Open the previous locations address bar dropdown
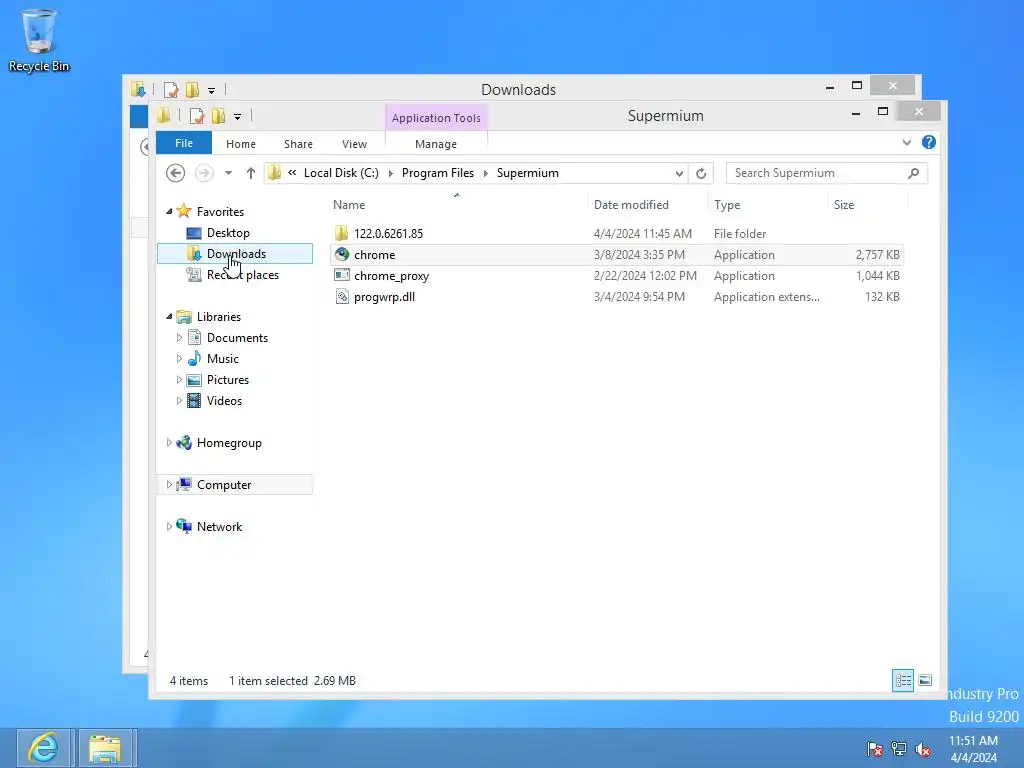 point(679,173)
